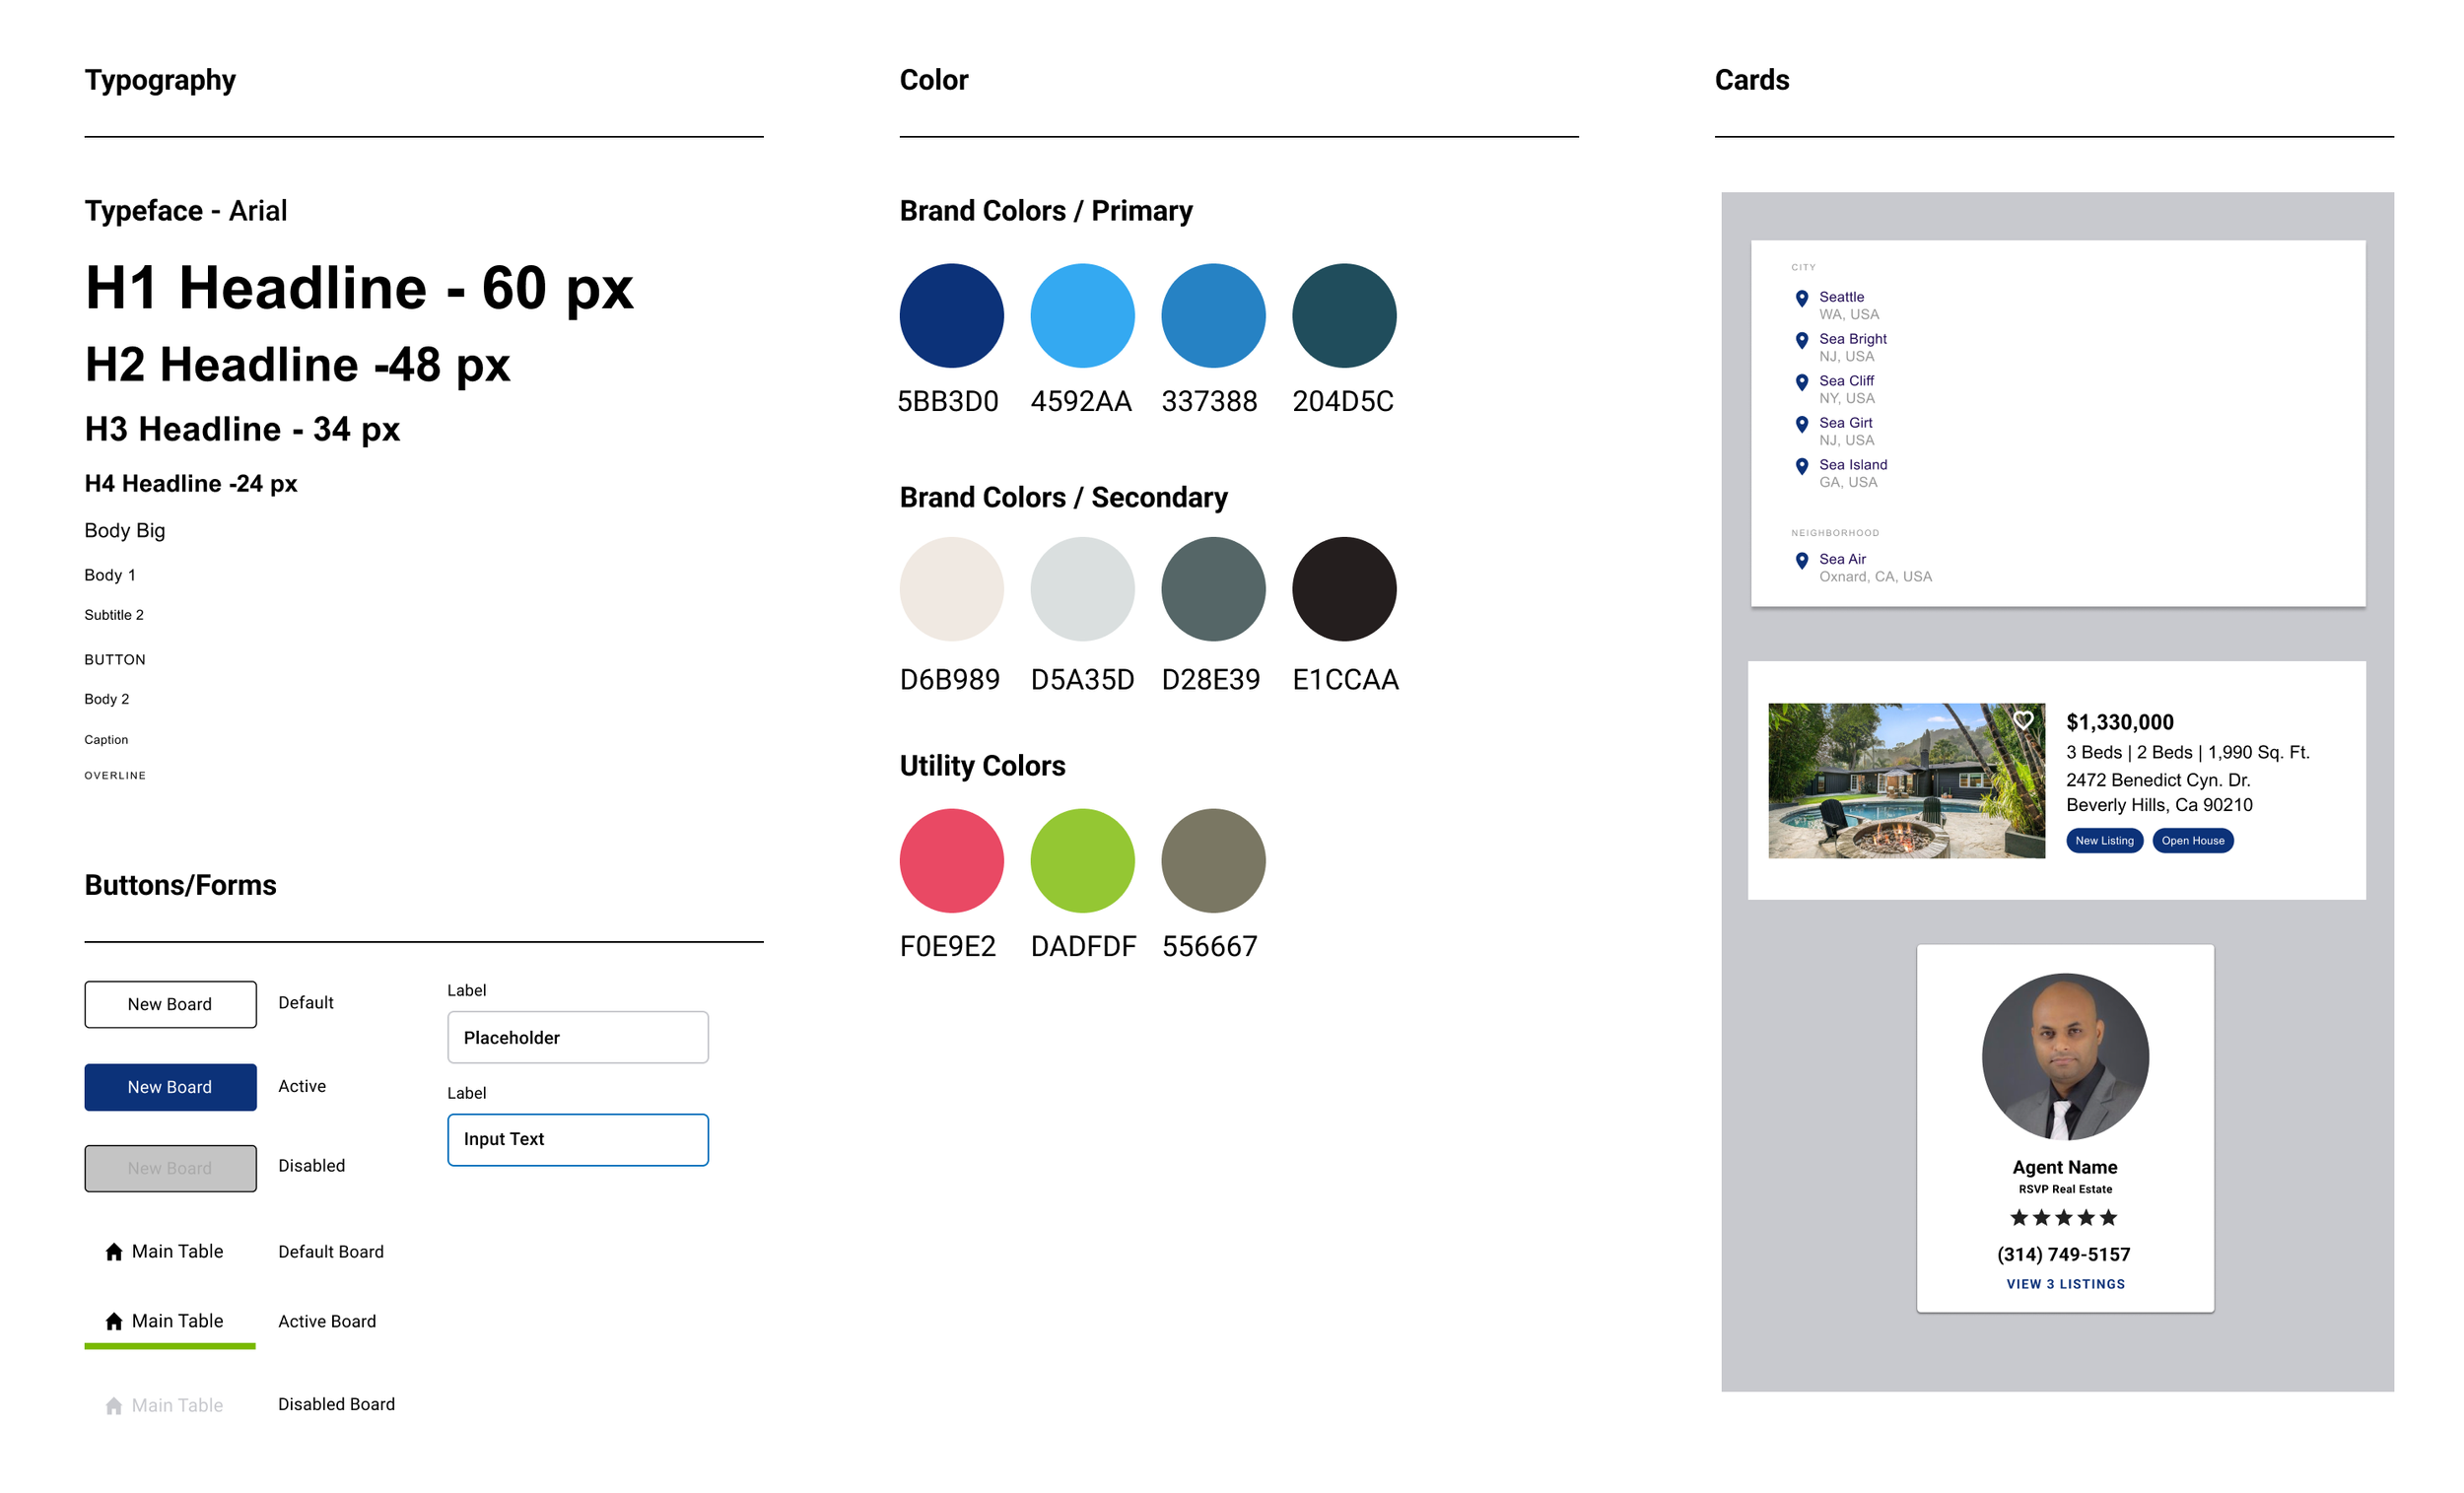Click the New Listing tag pill
The image size is (2464, 1493).
coord(2104,840)
